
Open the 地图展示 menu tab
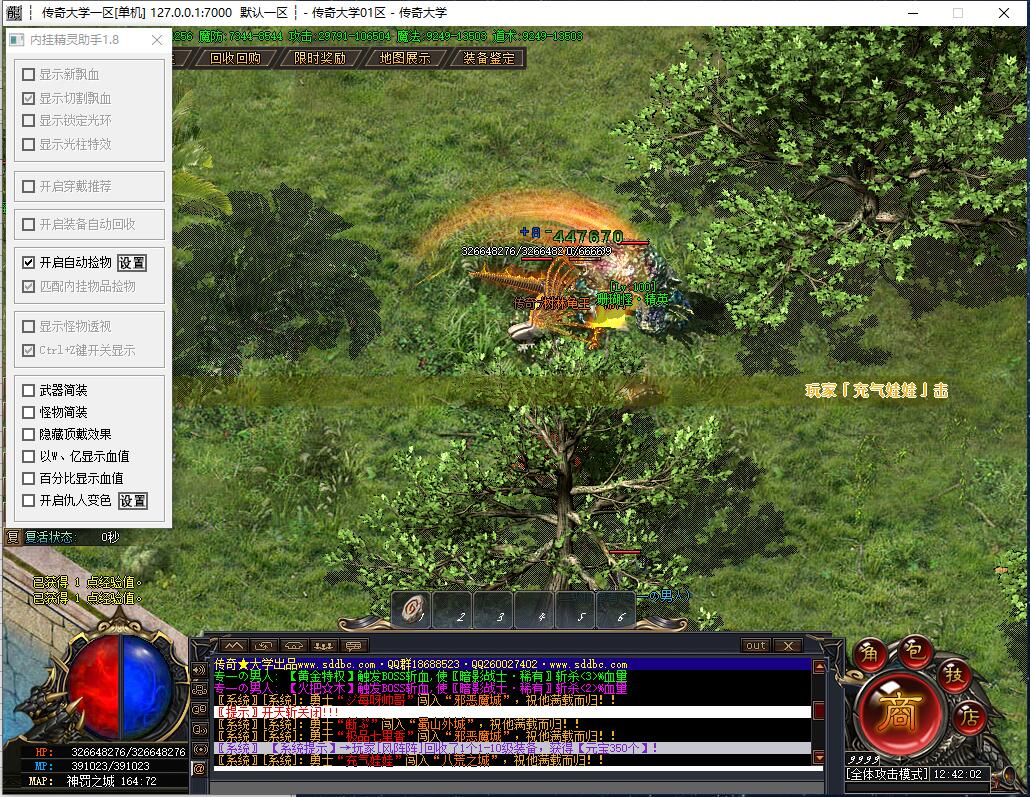(405, 58)
